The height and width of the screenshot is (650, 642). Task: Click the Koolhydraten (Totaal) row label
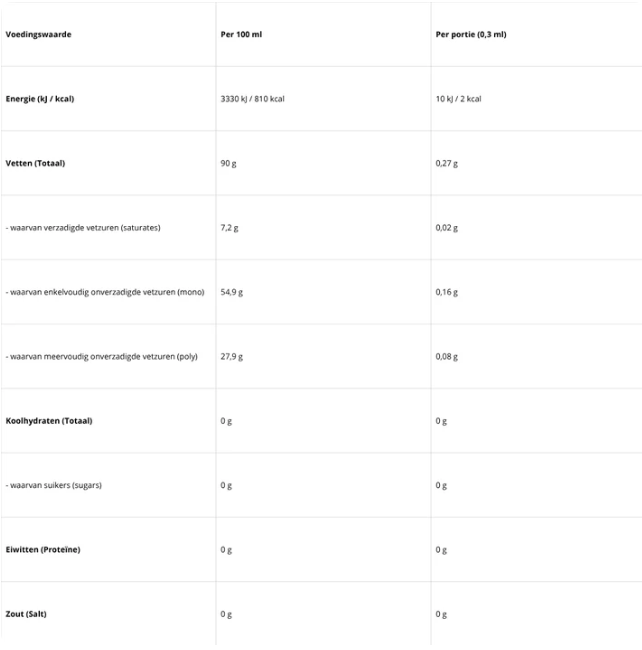49,421
